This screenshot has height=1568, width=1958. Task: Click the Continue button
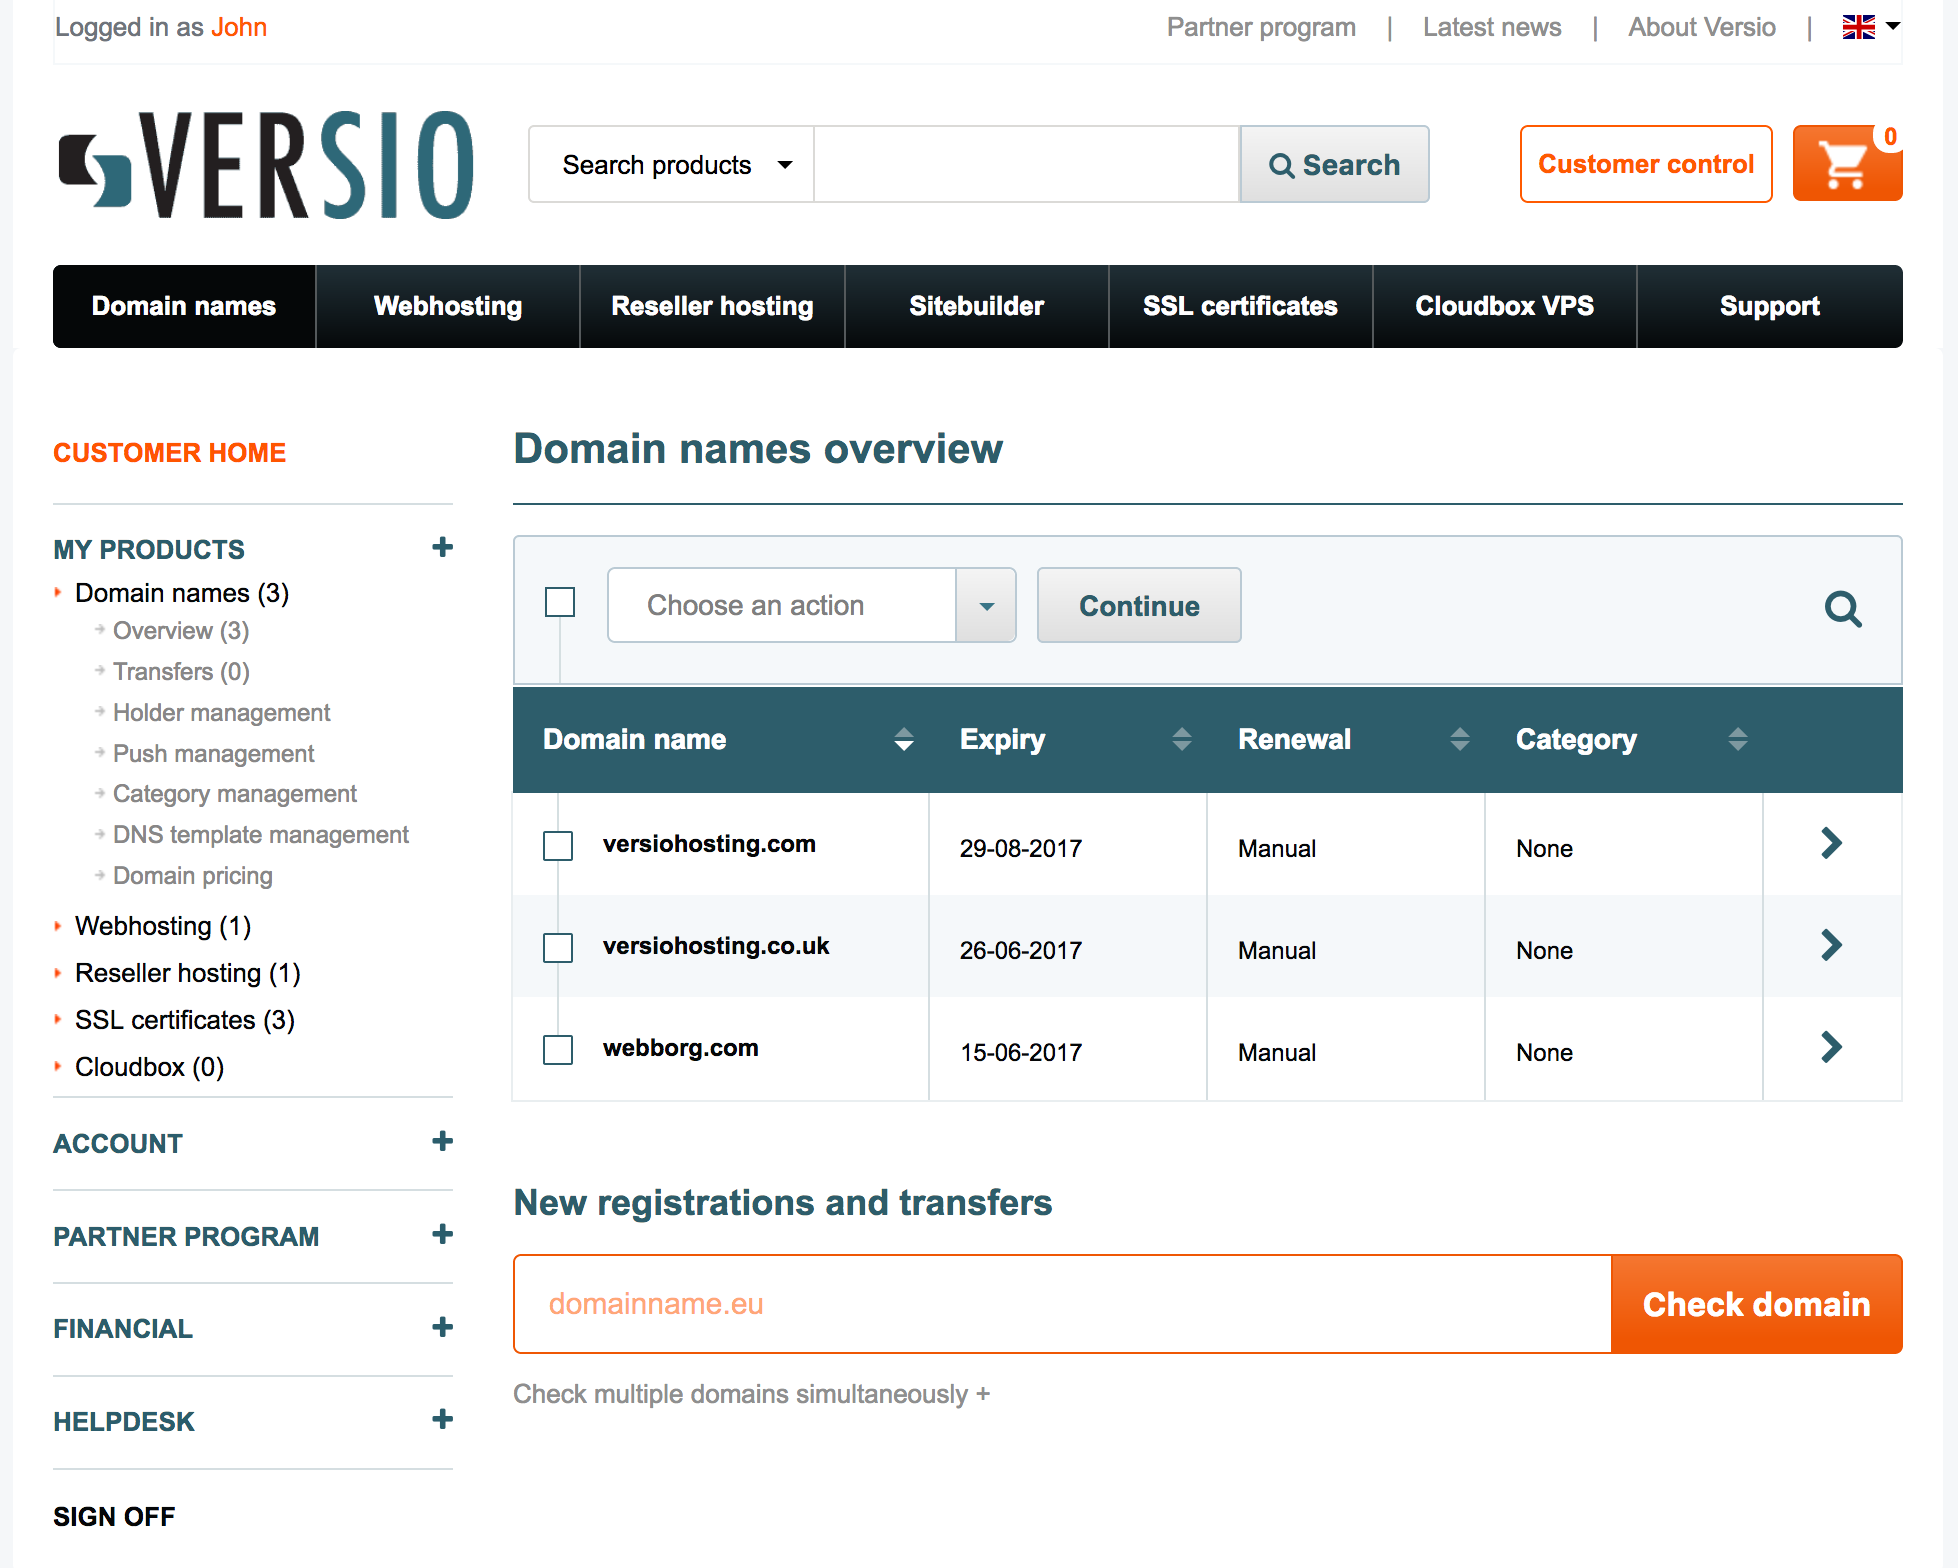pyautogui.click(x=1139, y=605)
